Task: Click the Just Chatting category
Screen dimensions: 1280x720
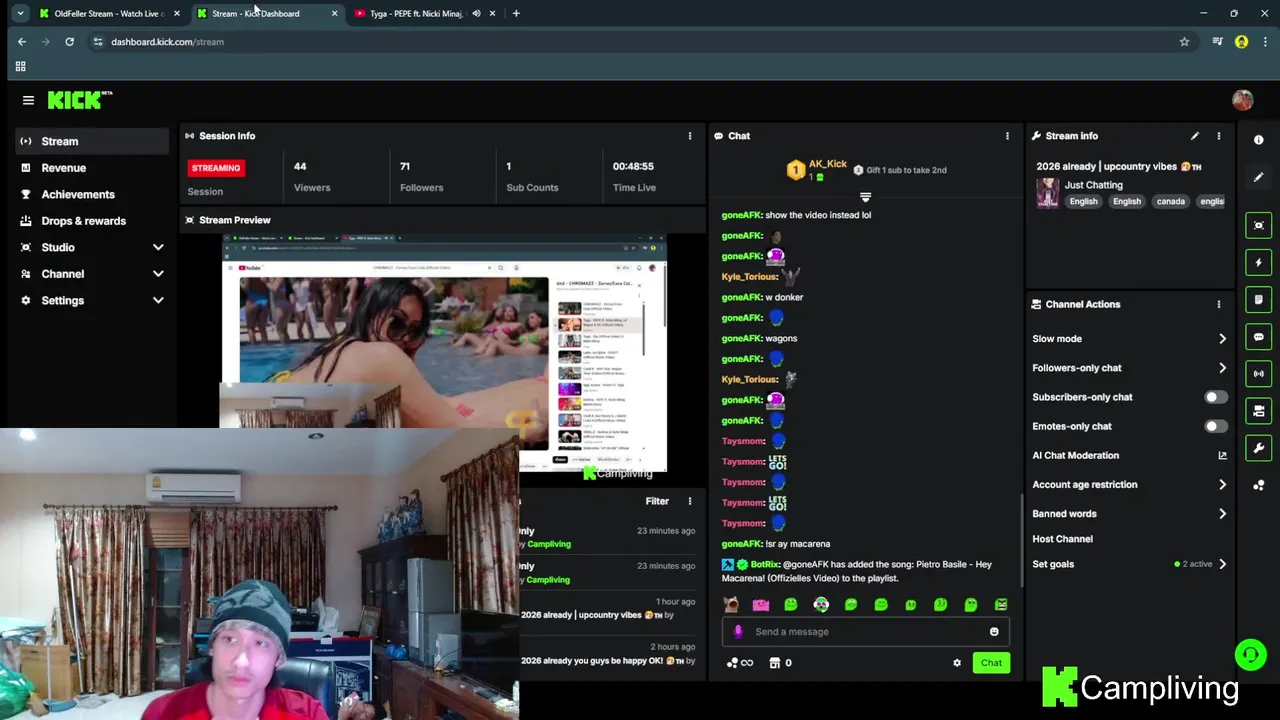Action: pos(1093,185)
